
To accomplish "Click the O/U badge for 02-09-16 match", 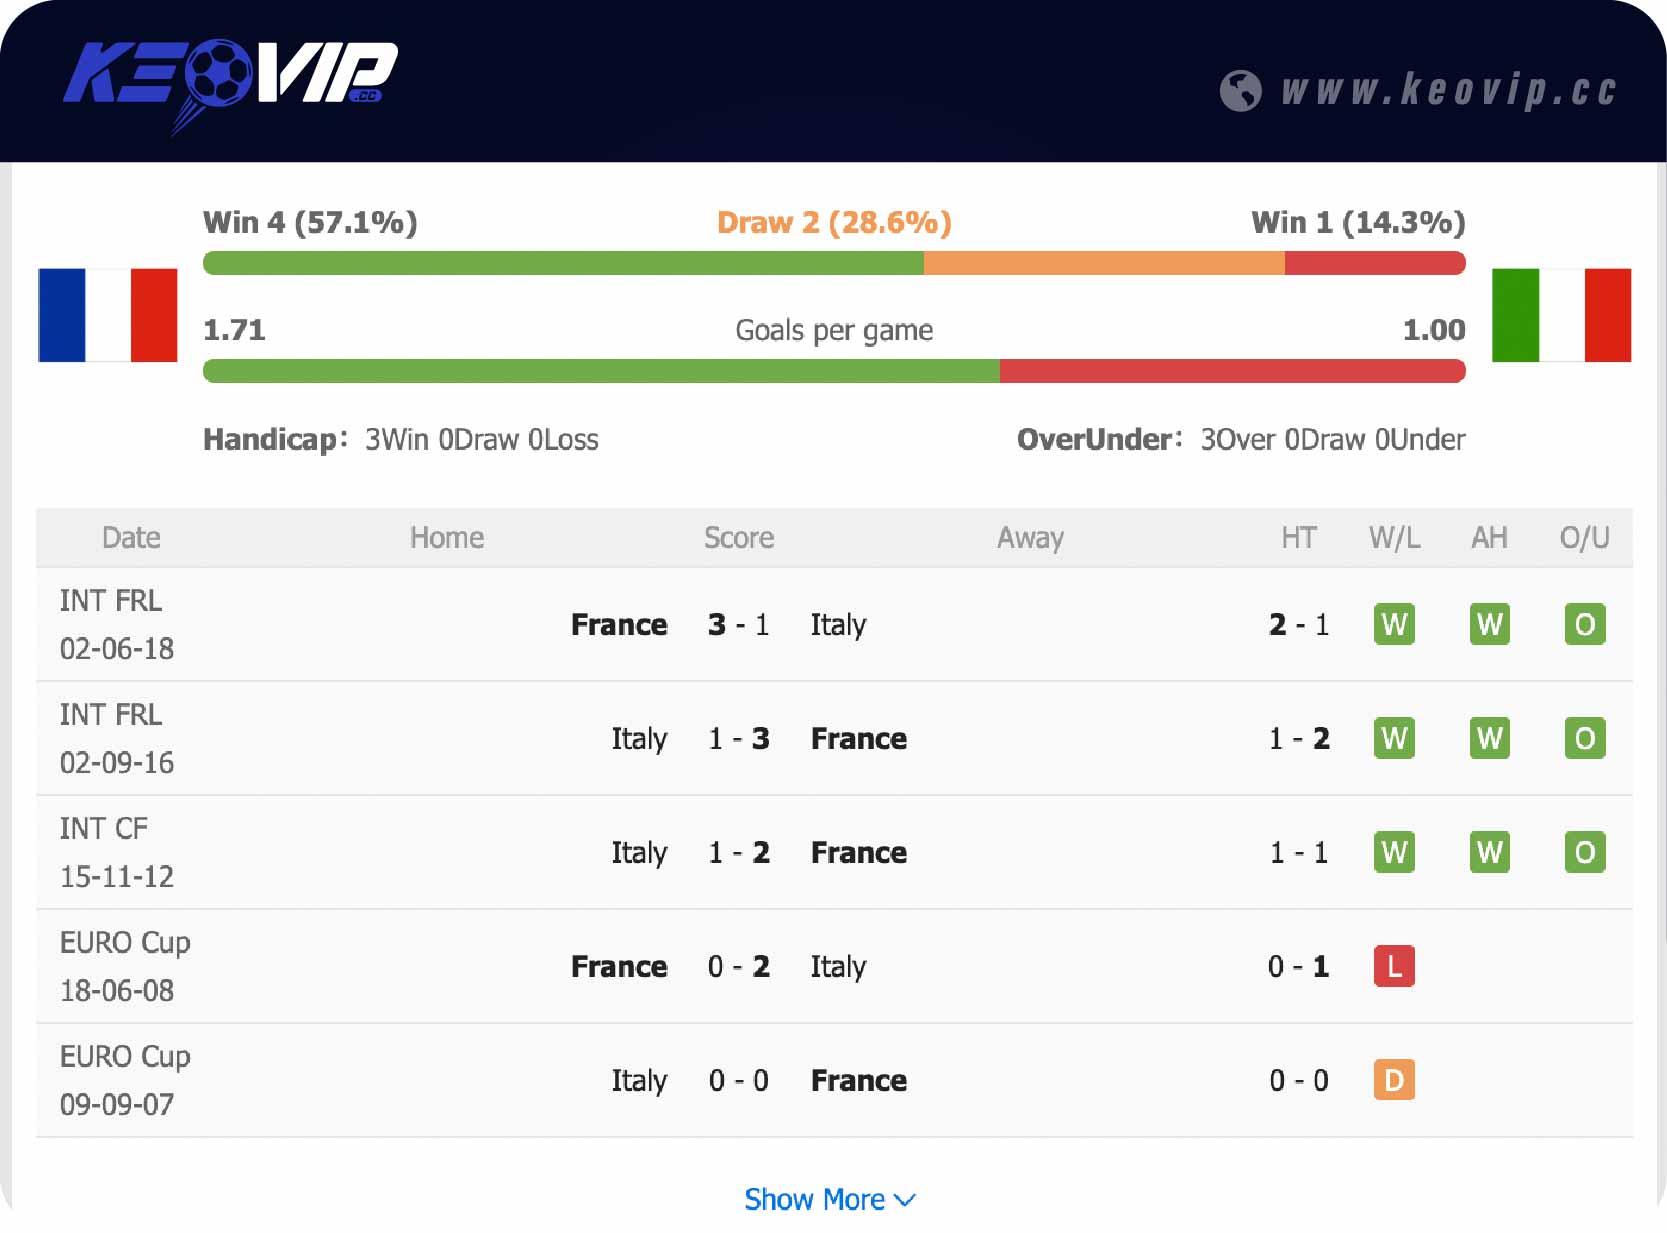I will [1584, 739].
